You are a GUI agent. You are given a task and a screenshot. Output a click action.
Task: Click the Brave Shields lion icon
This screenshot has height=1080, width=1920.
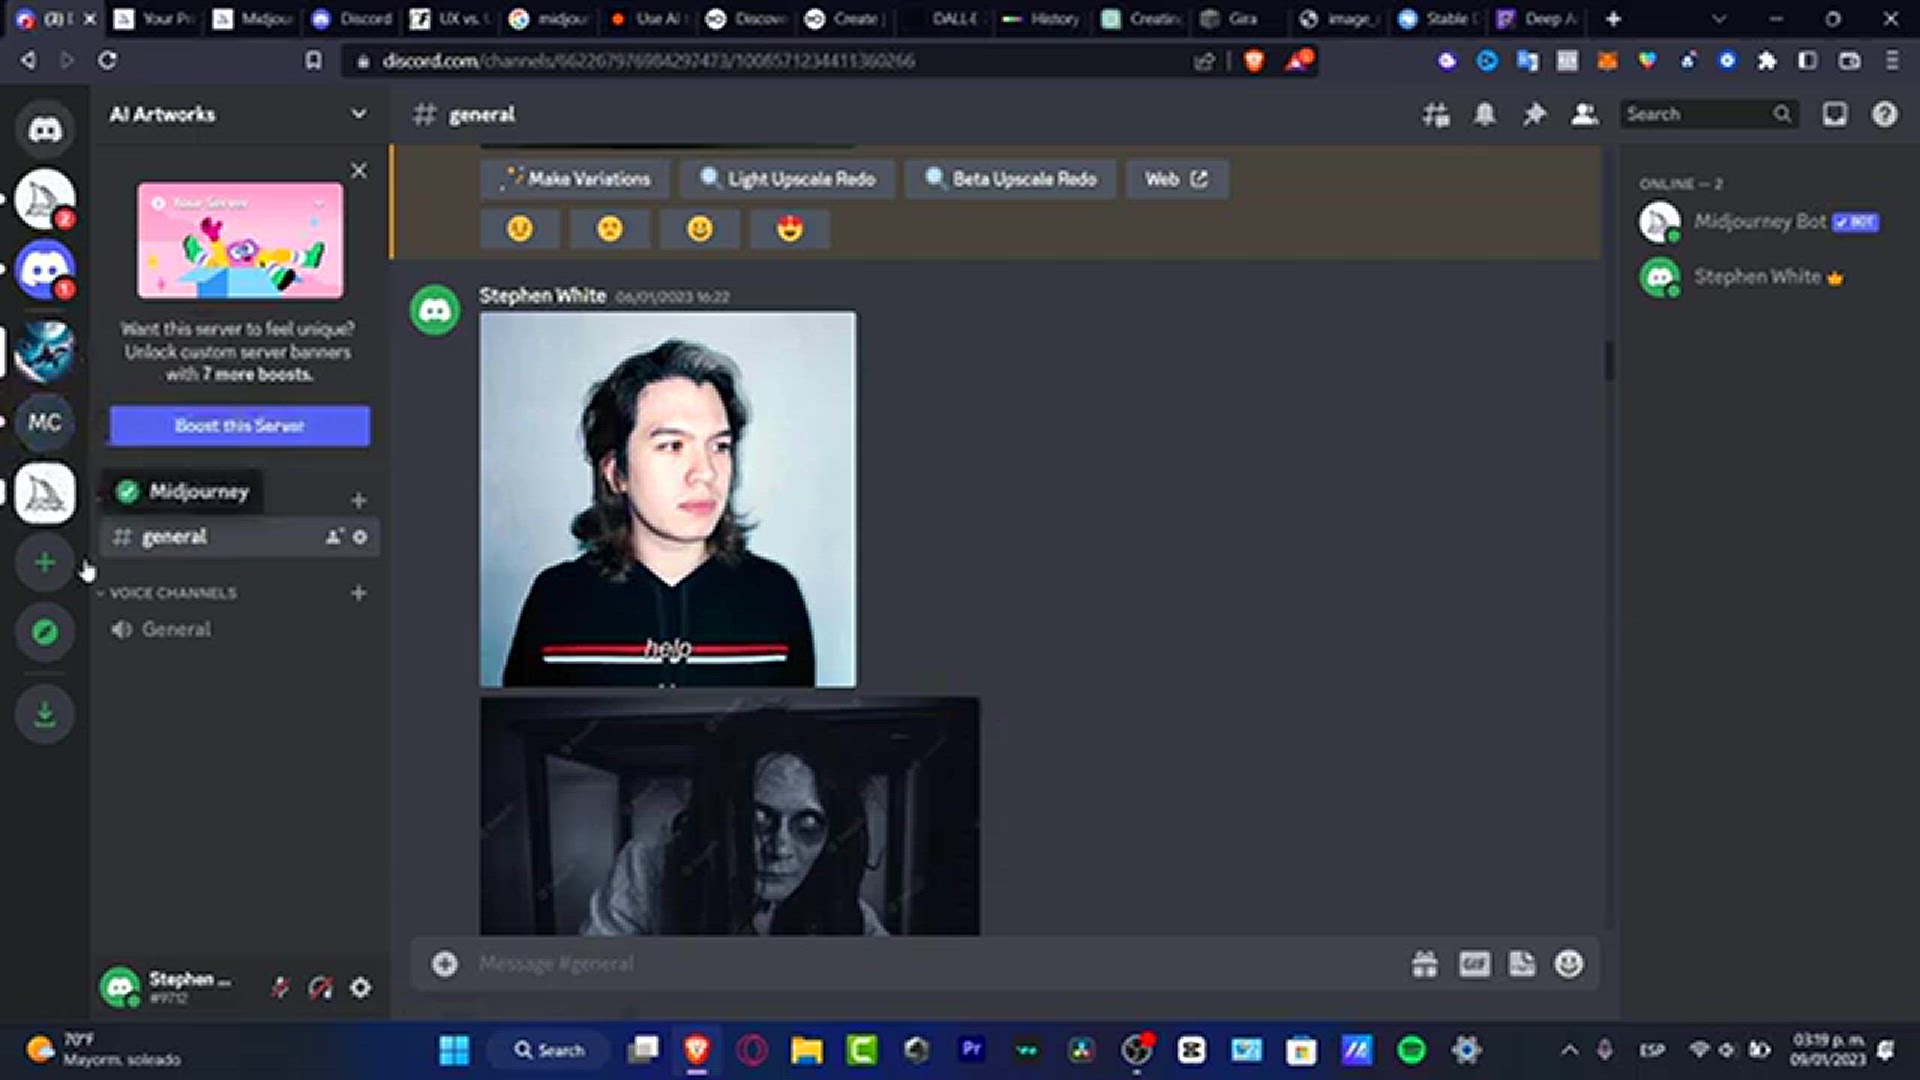tap(1254, 61)
